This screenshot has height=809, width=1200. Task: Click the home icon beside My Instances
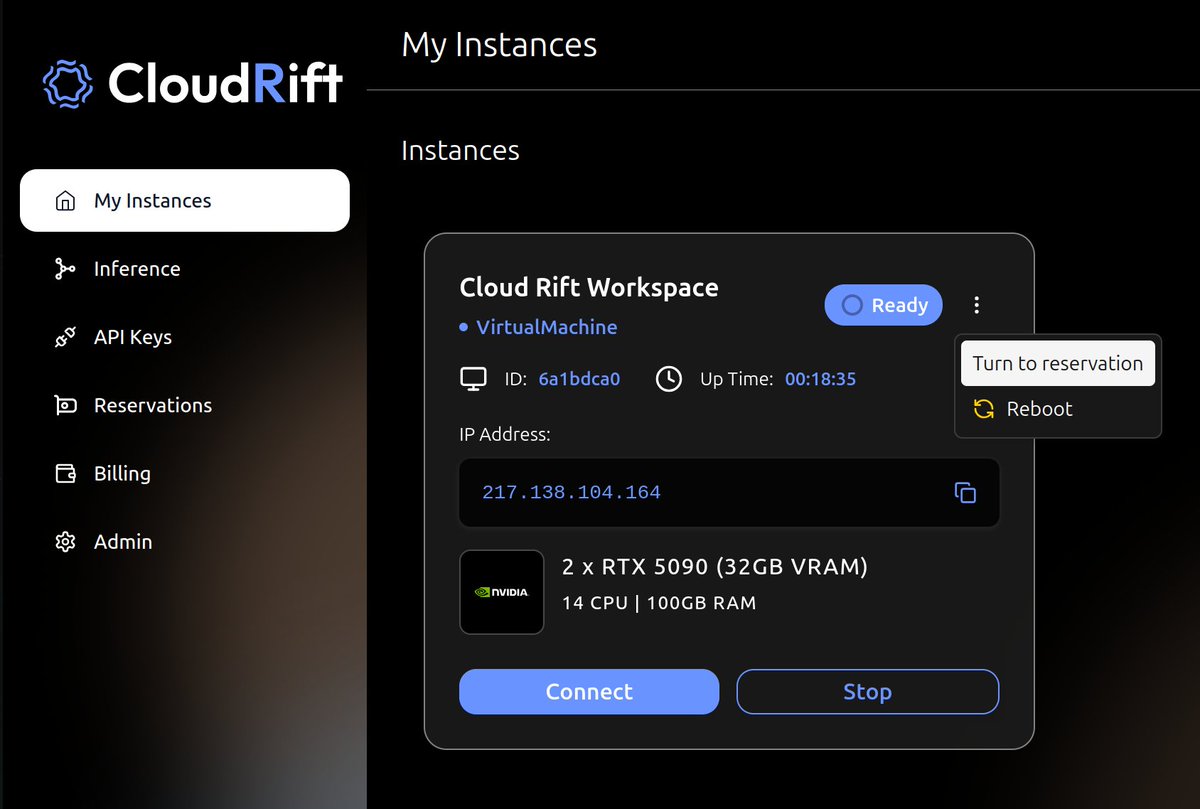pyautogui.click(x=65, y=201)
